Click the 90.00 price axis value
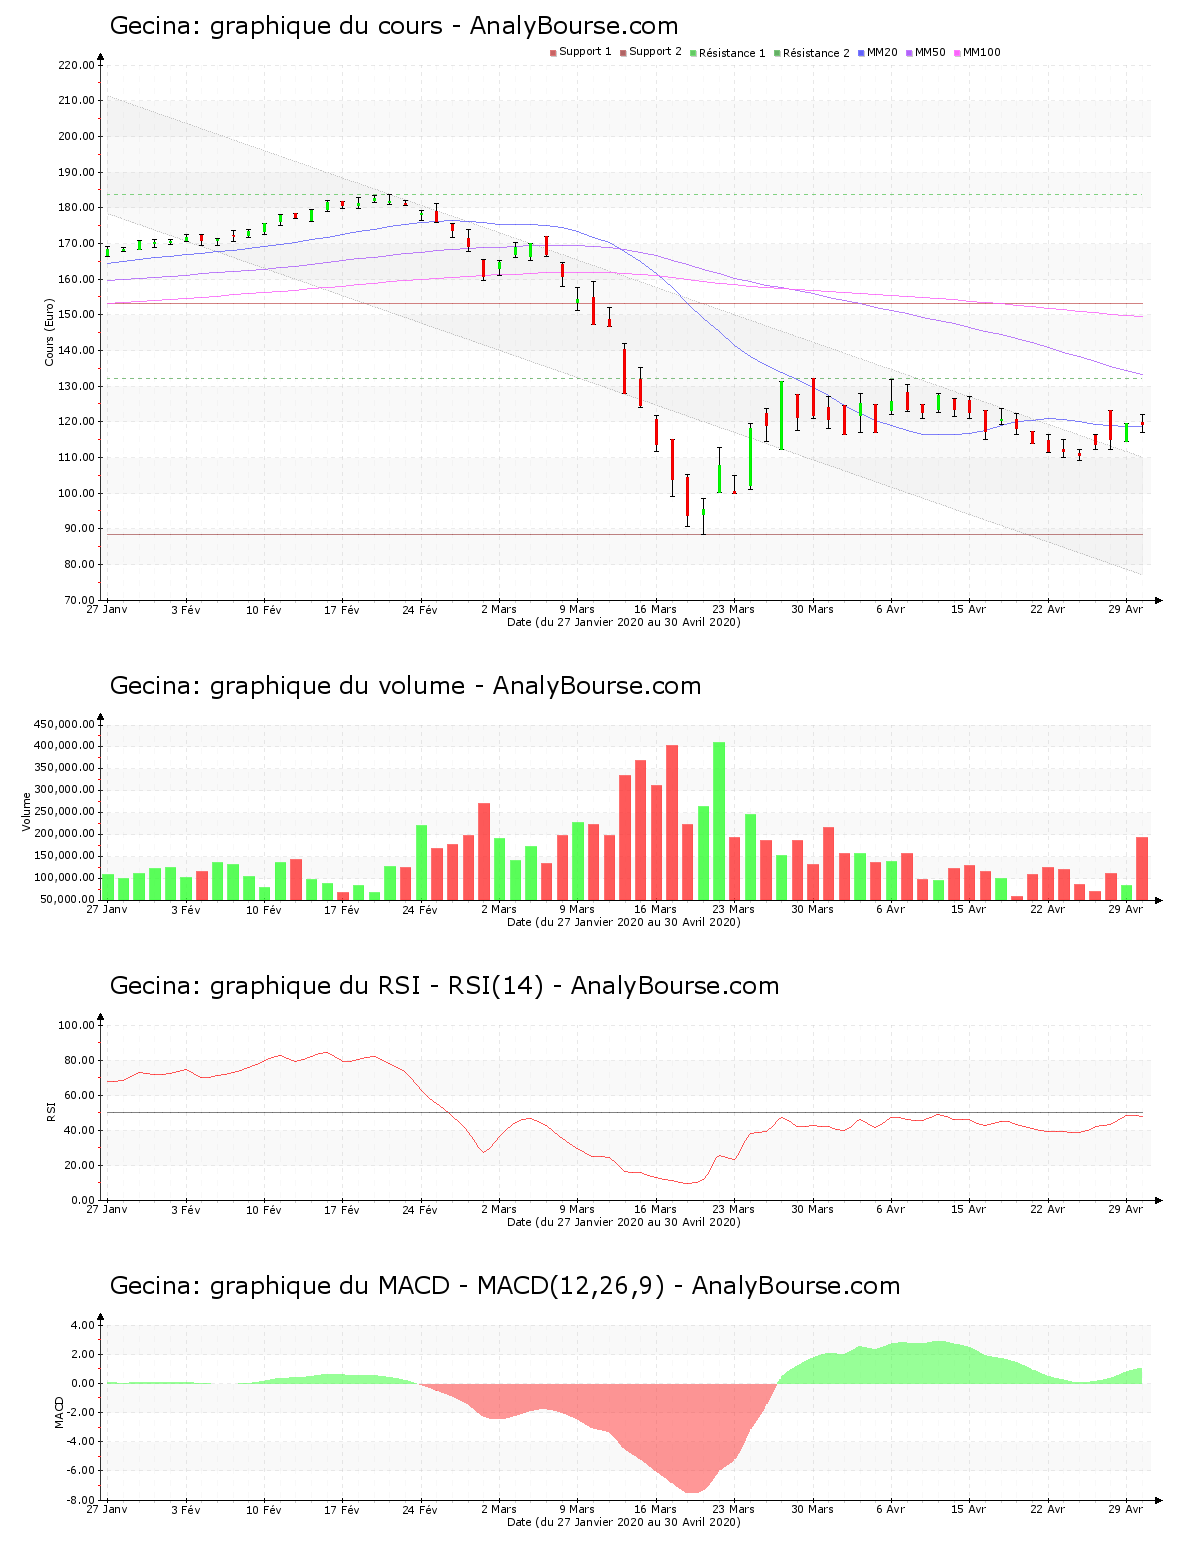This screenshot has width=1200, height=1550. point(79,529)
